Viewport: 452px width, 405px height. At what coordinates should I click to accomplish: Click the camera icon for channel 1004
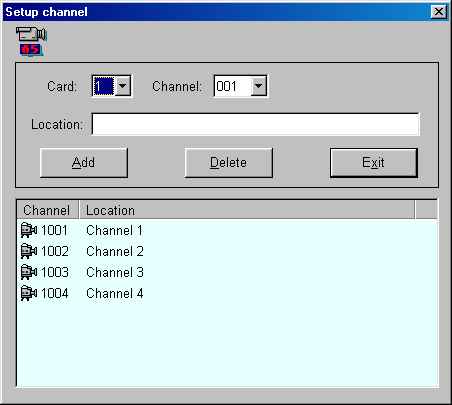pyautogui.click(x=29, y=293)
